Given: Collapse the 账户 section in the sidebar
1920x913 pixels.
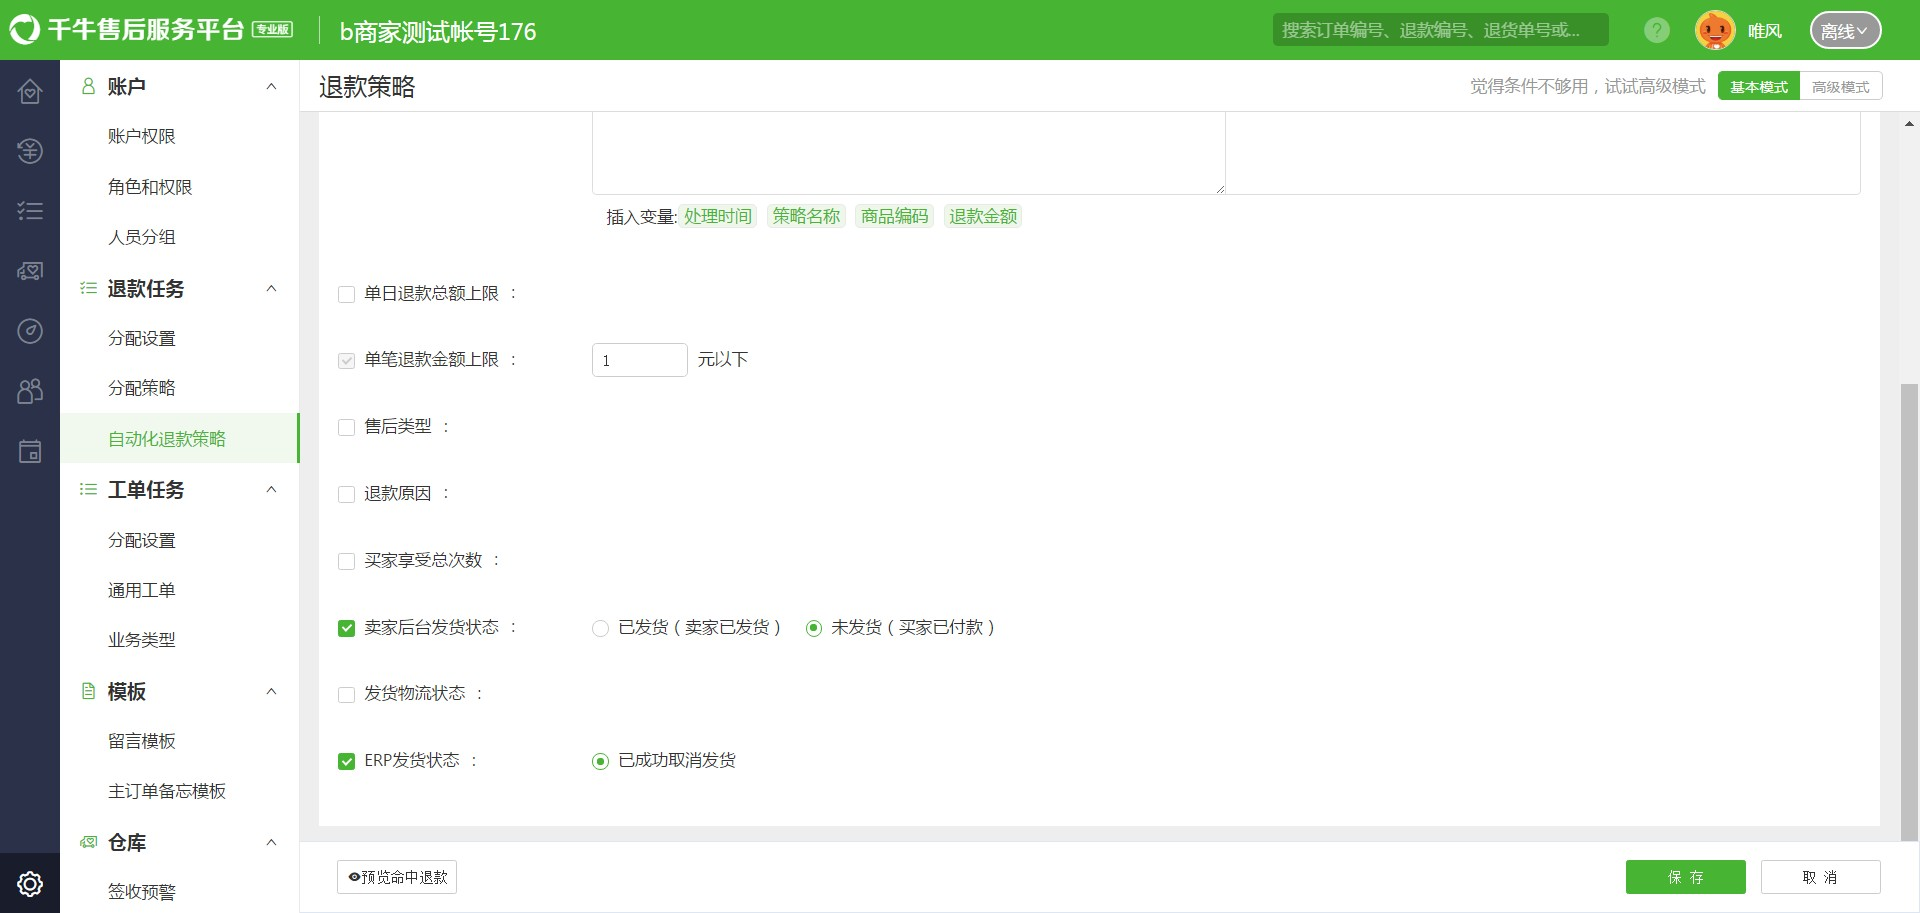Looking at the screenshot, I should coord(271,87).
